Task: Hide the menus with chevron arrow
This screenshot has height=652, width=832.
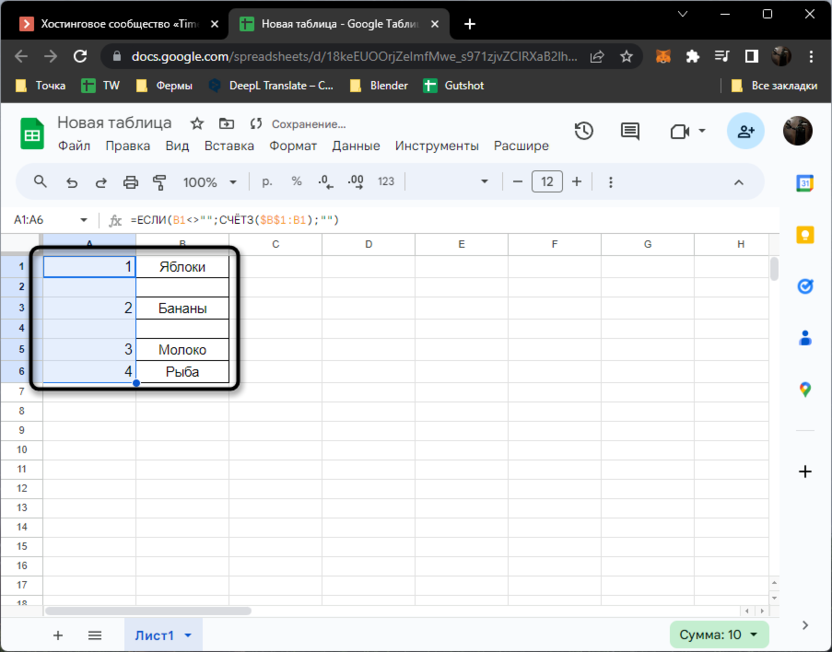Action: 739,182
